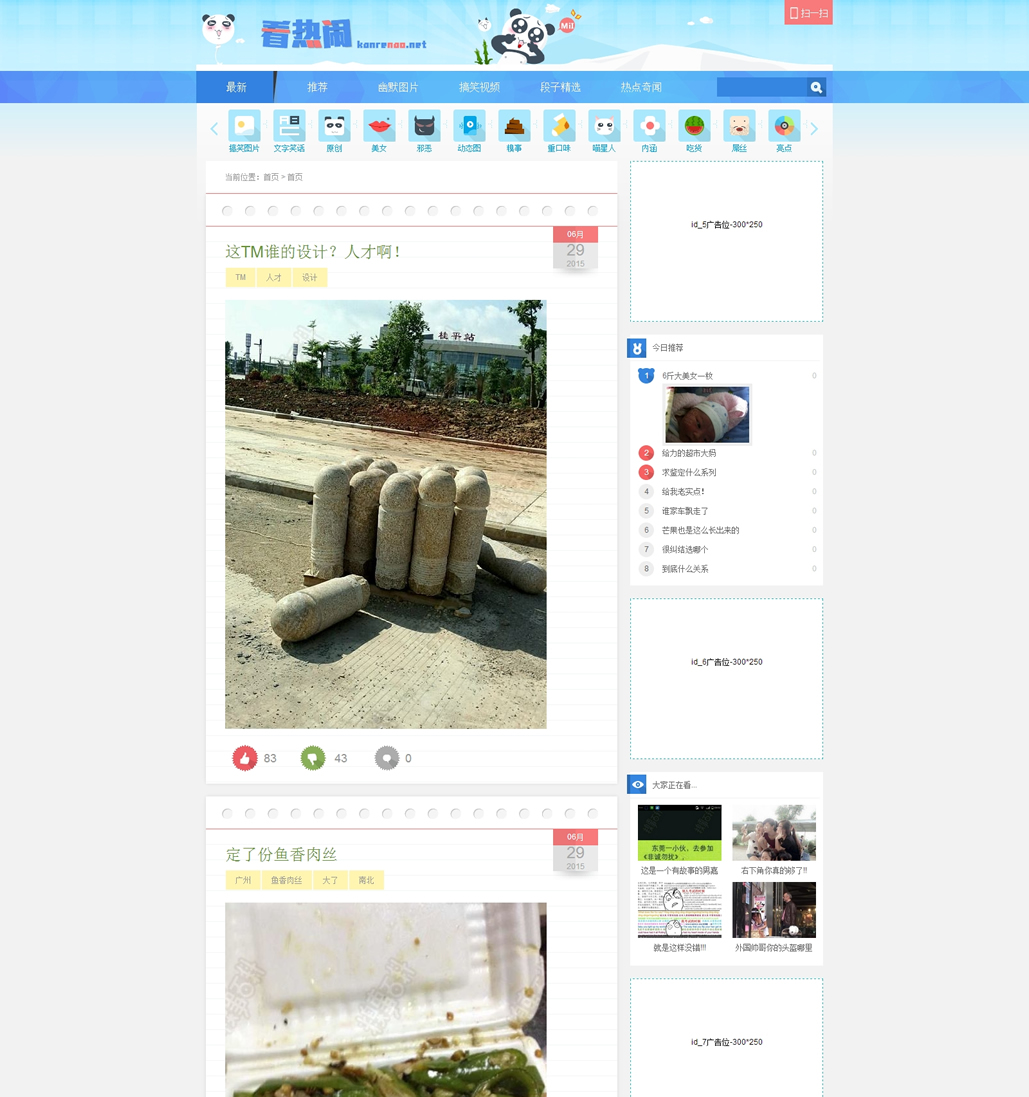Click the 设计 tag
This screenshot has width=1029, height=1097.
pos(309,278)
